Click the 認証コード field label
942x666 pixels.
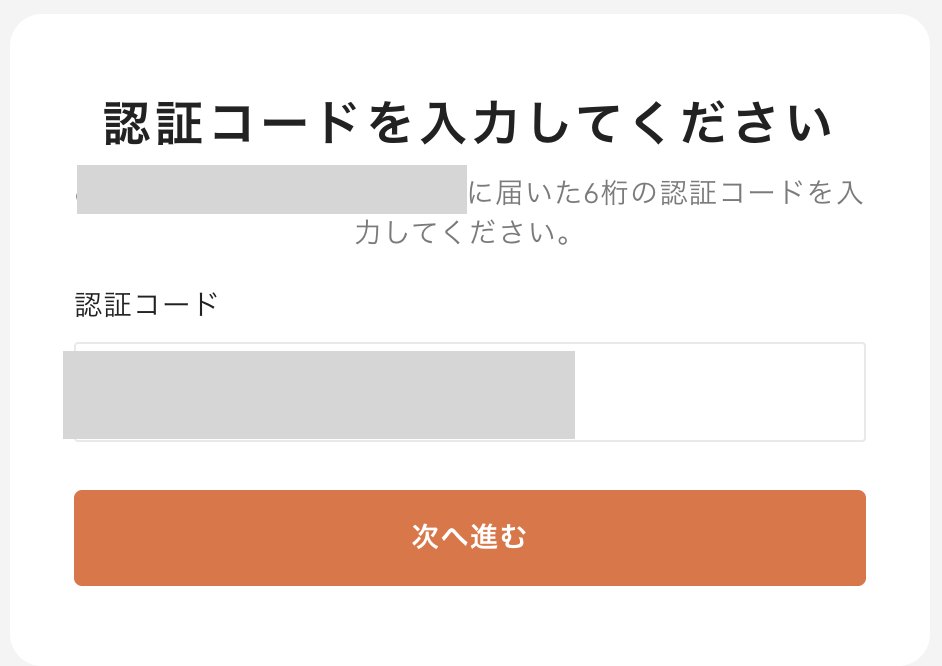147,304
